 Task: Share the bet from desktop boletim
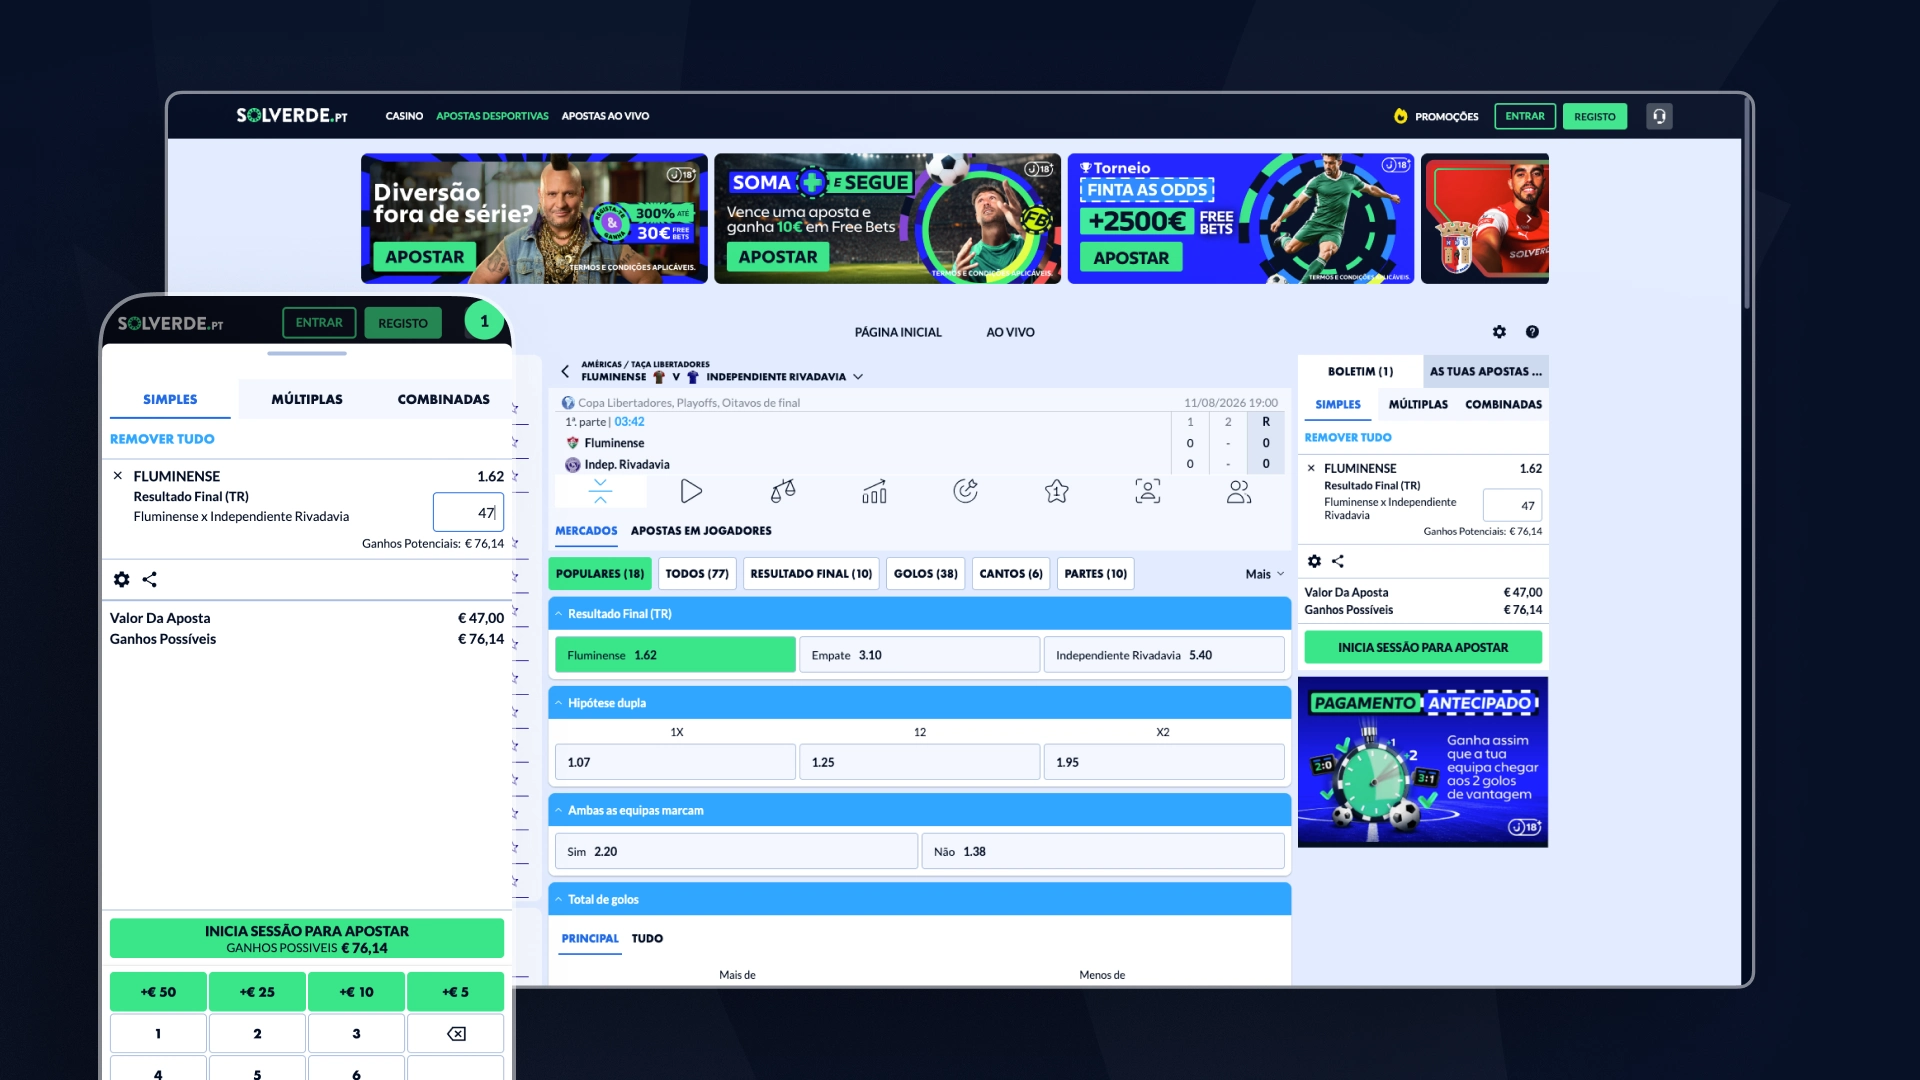[x=1338, y=561]
